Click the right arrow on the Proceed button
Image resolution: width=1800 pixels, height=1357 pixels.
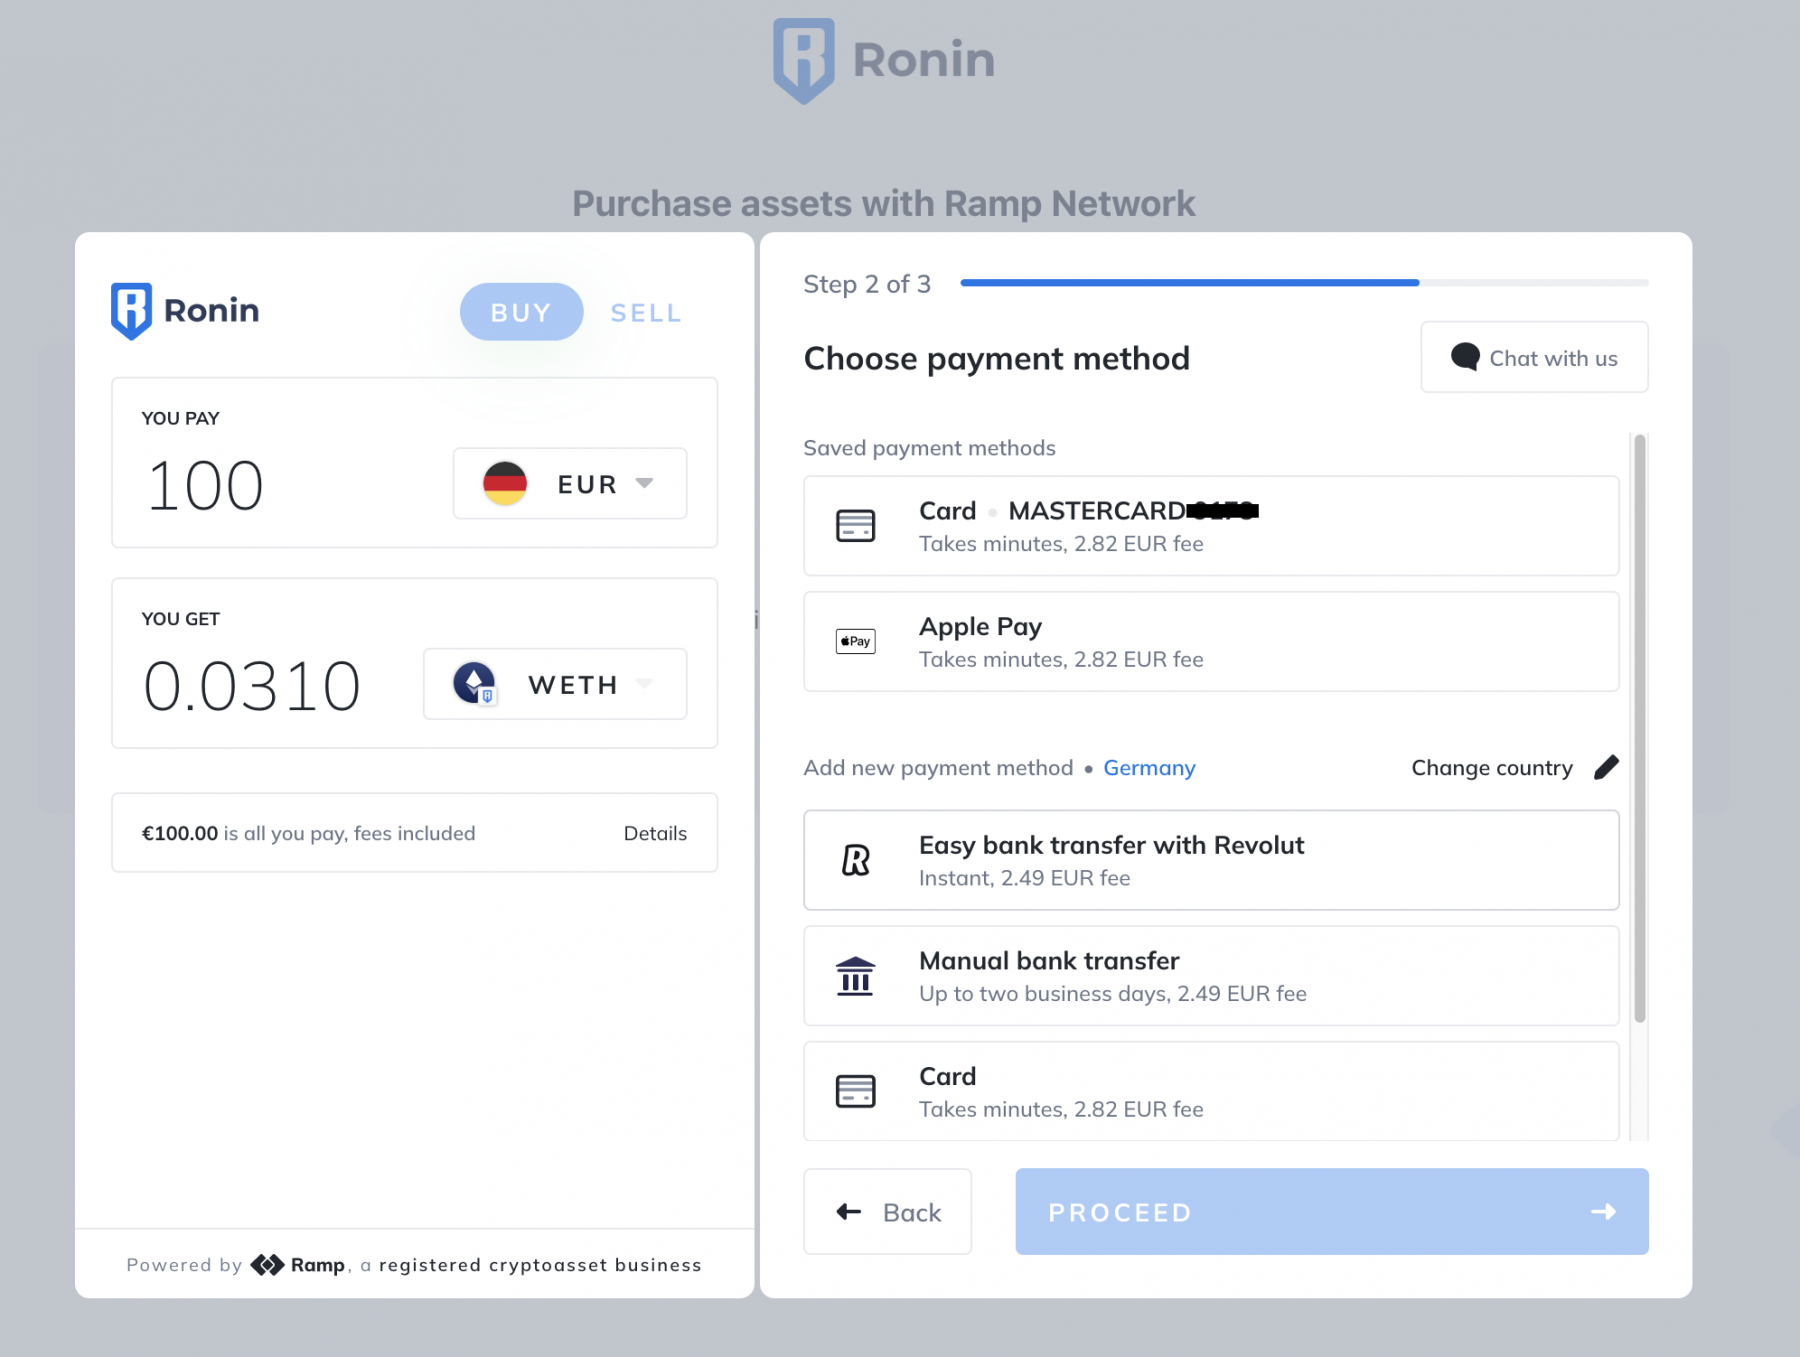tap(1603, 1212)
